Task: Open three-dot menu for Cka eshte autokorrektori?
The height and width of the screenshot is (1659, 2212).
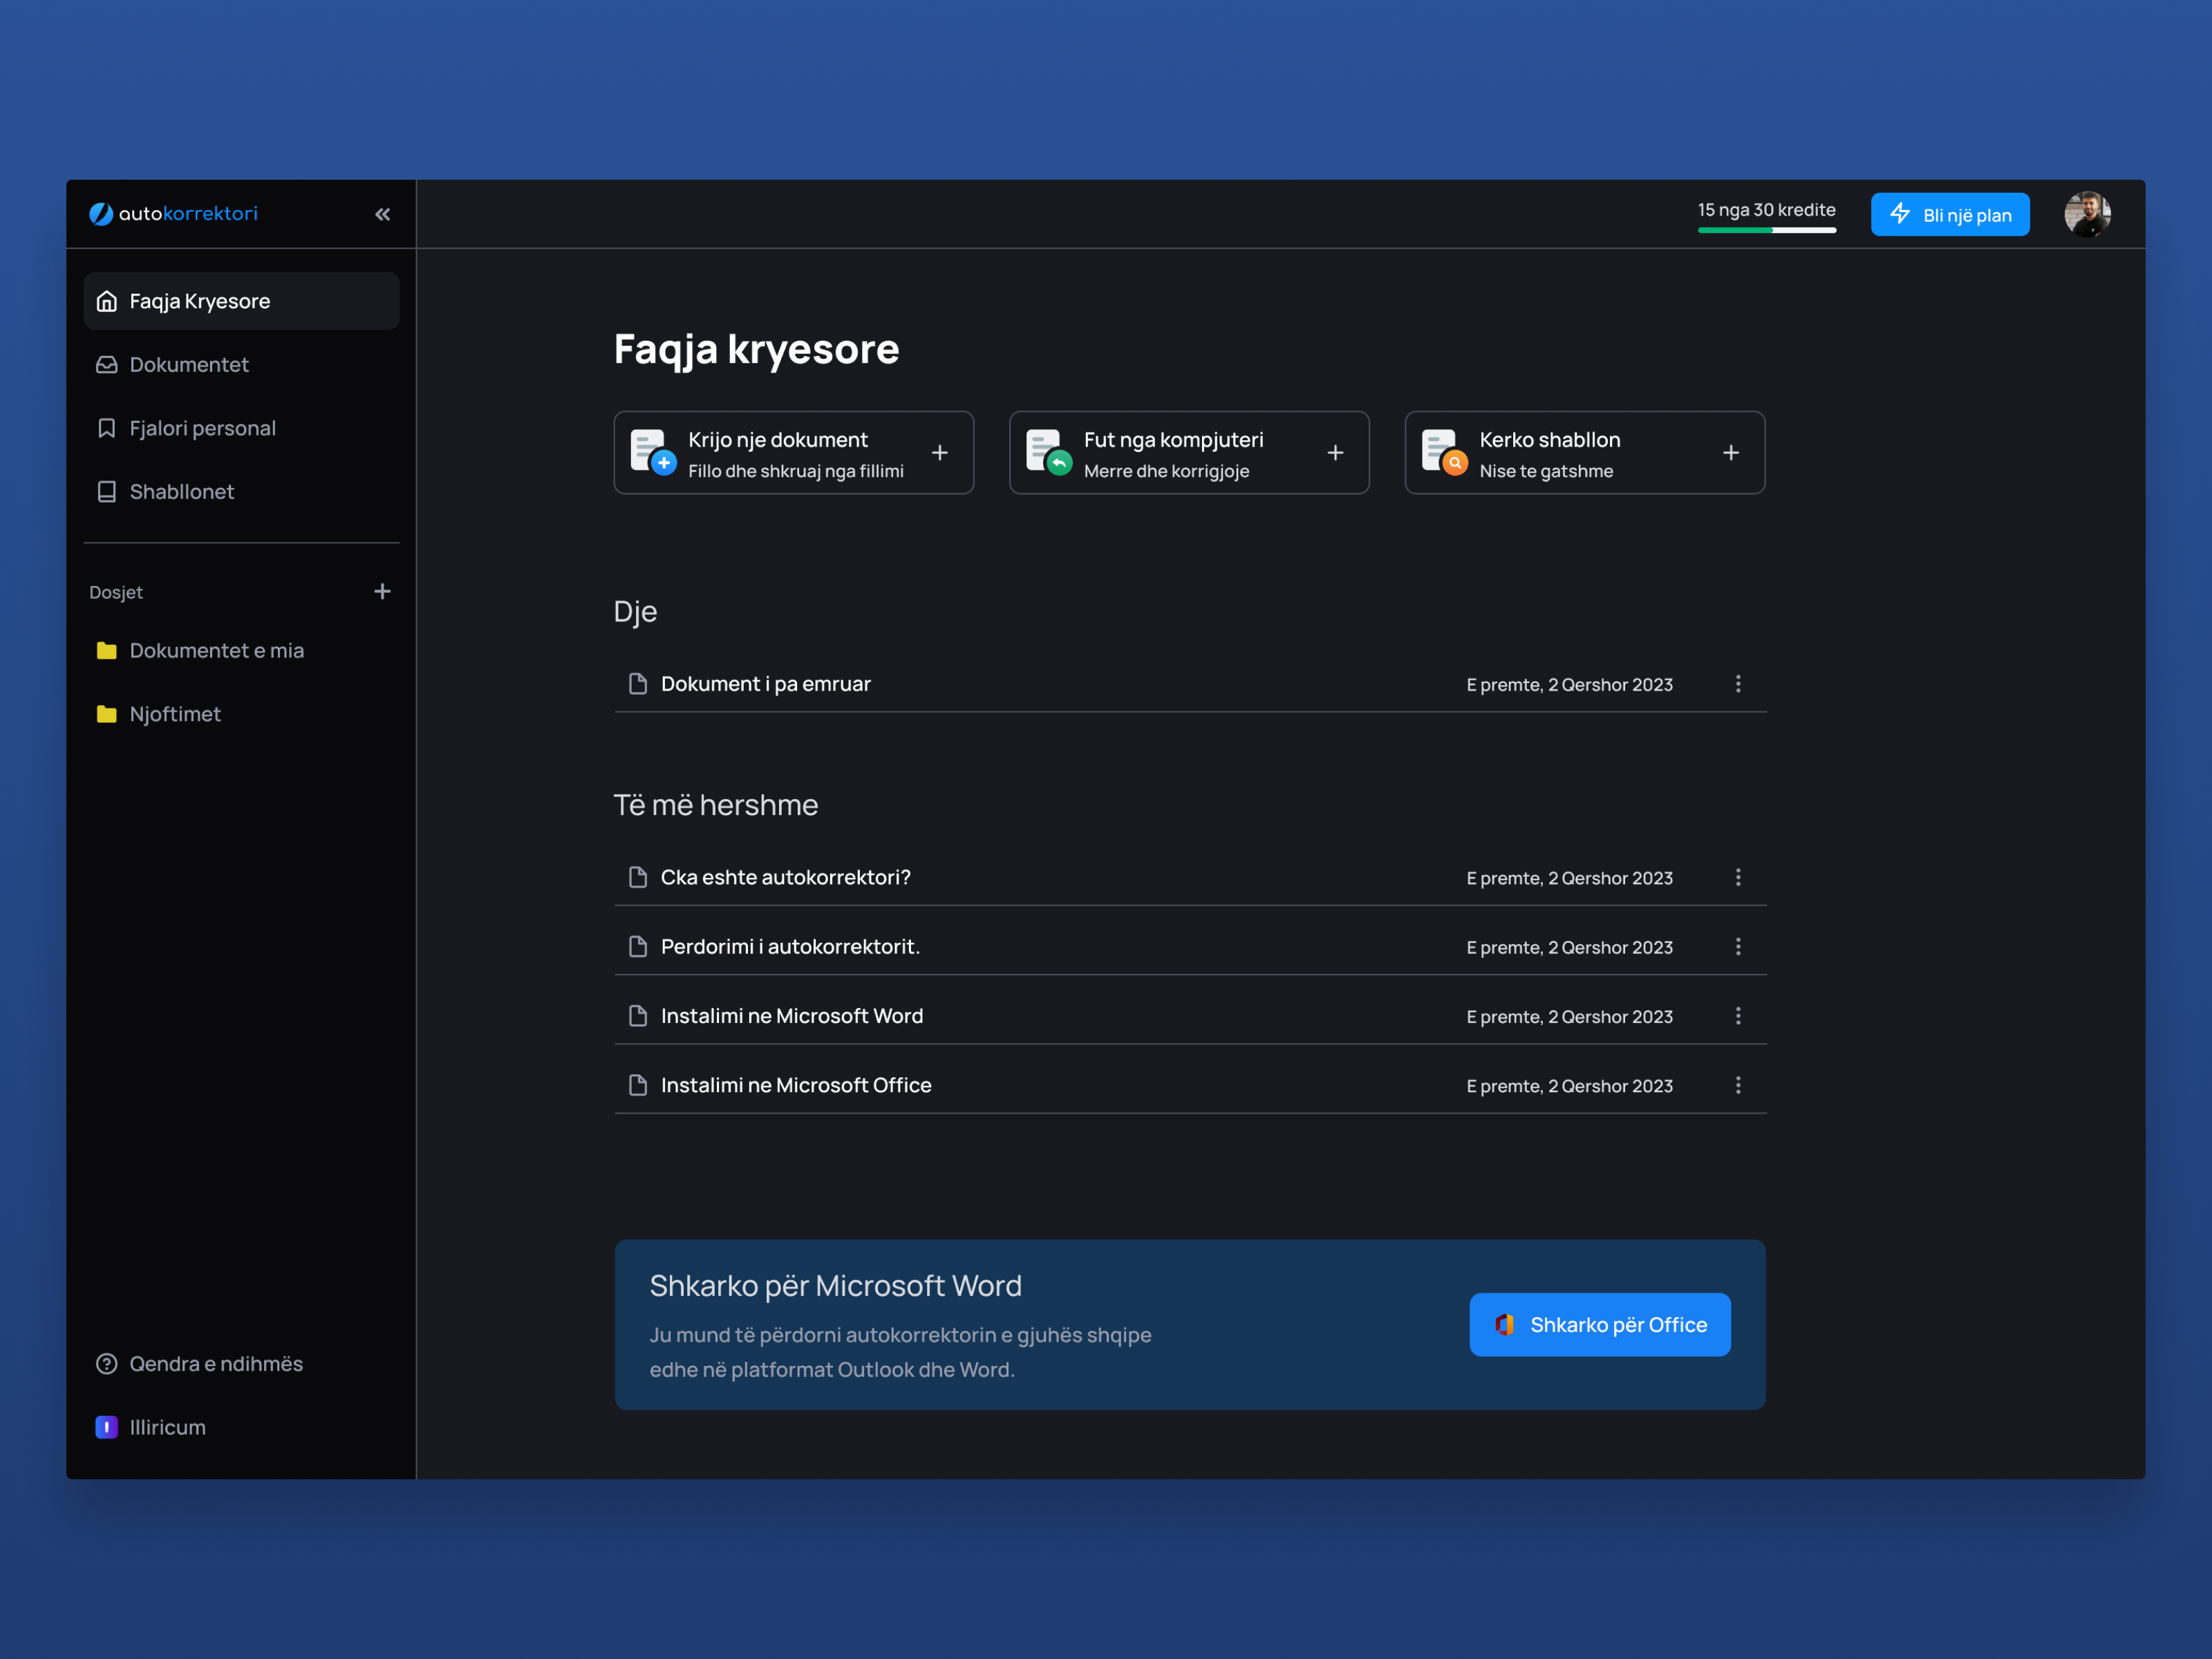Action: coord(1738,877)
